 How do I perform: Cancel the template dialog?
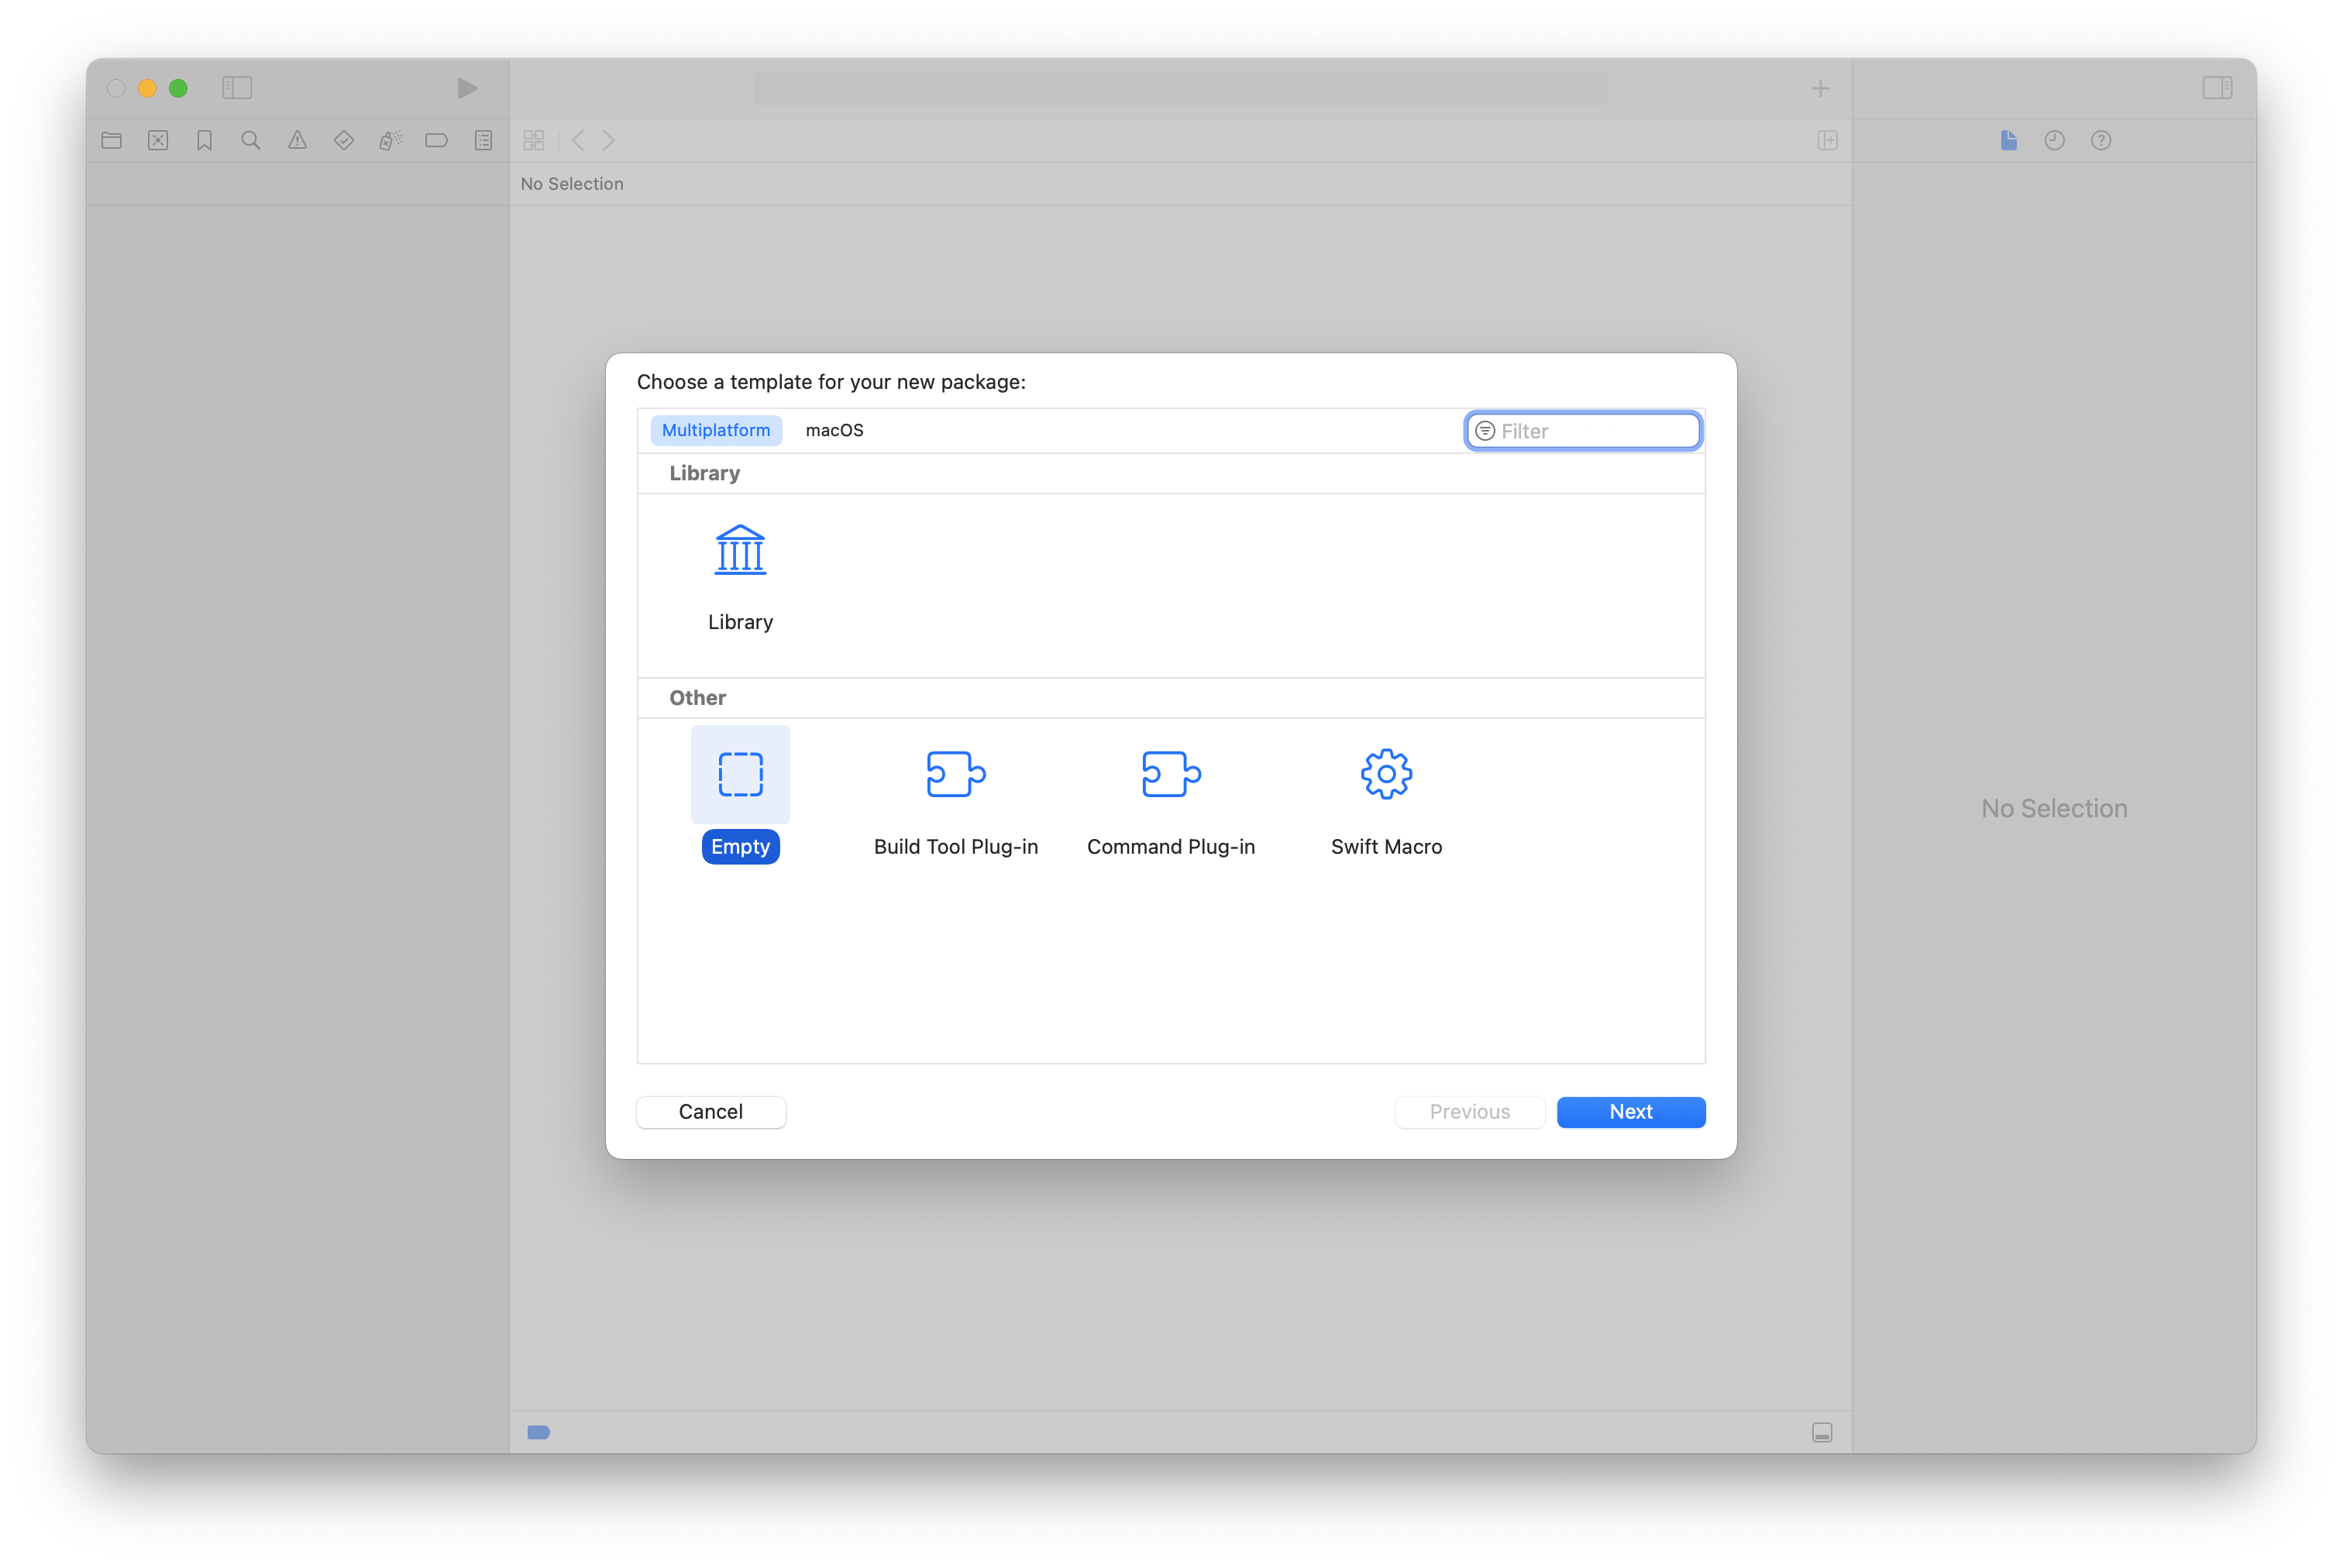tap(710, 1112)
